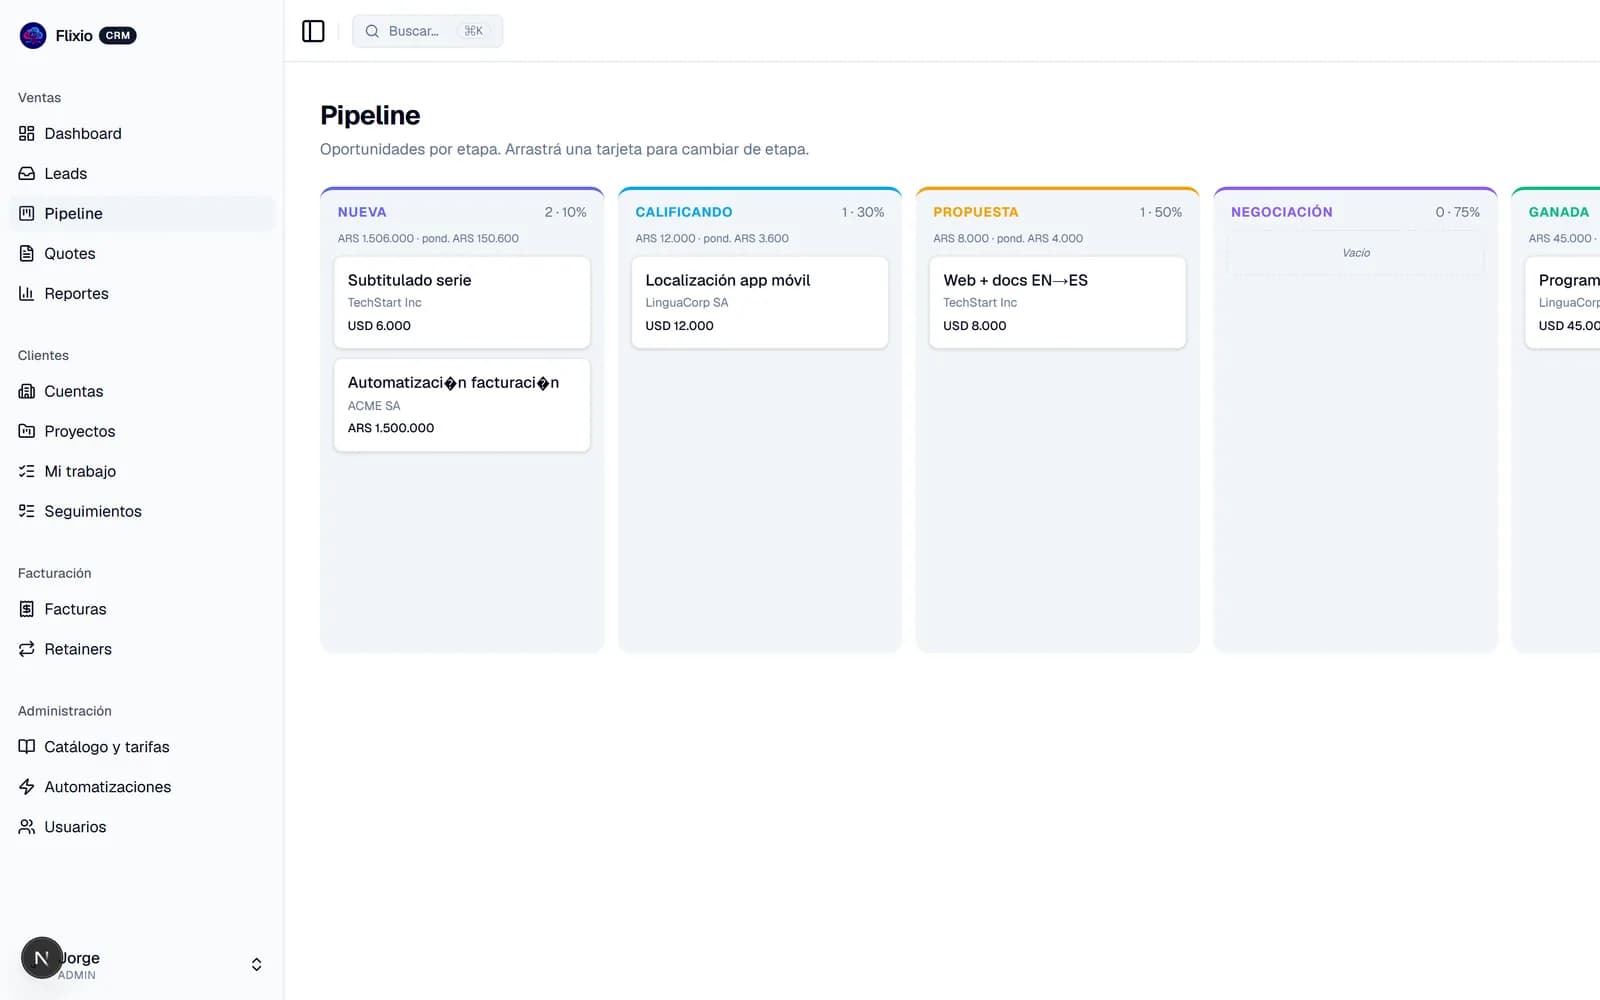The width and height of the screenshot is (1600, 1000).
Task: Click the Facturas receipt icon
Action: (27, 609)
